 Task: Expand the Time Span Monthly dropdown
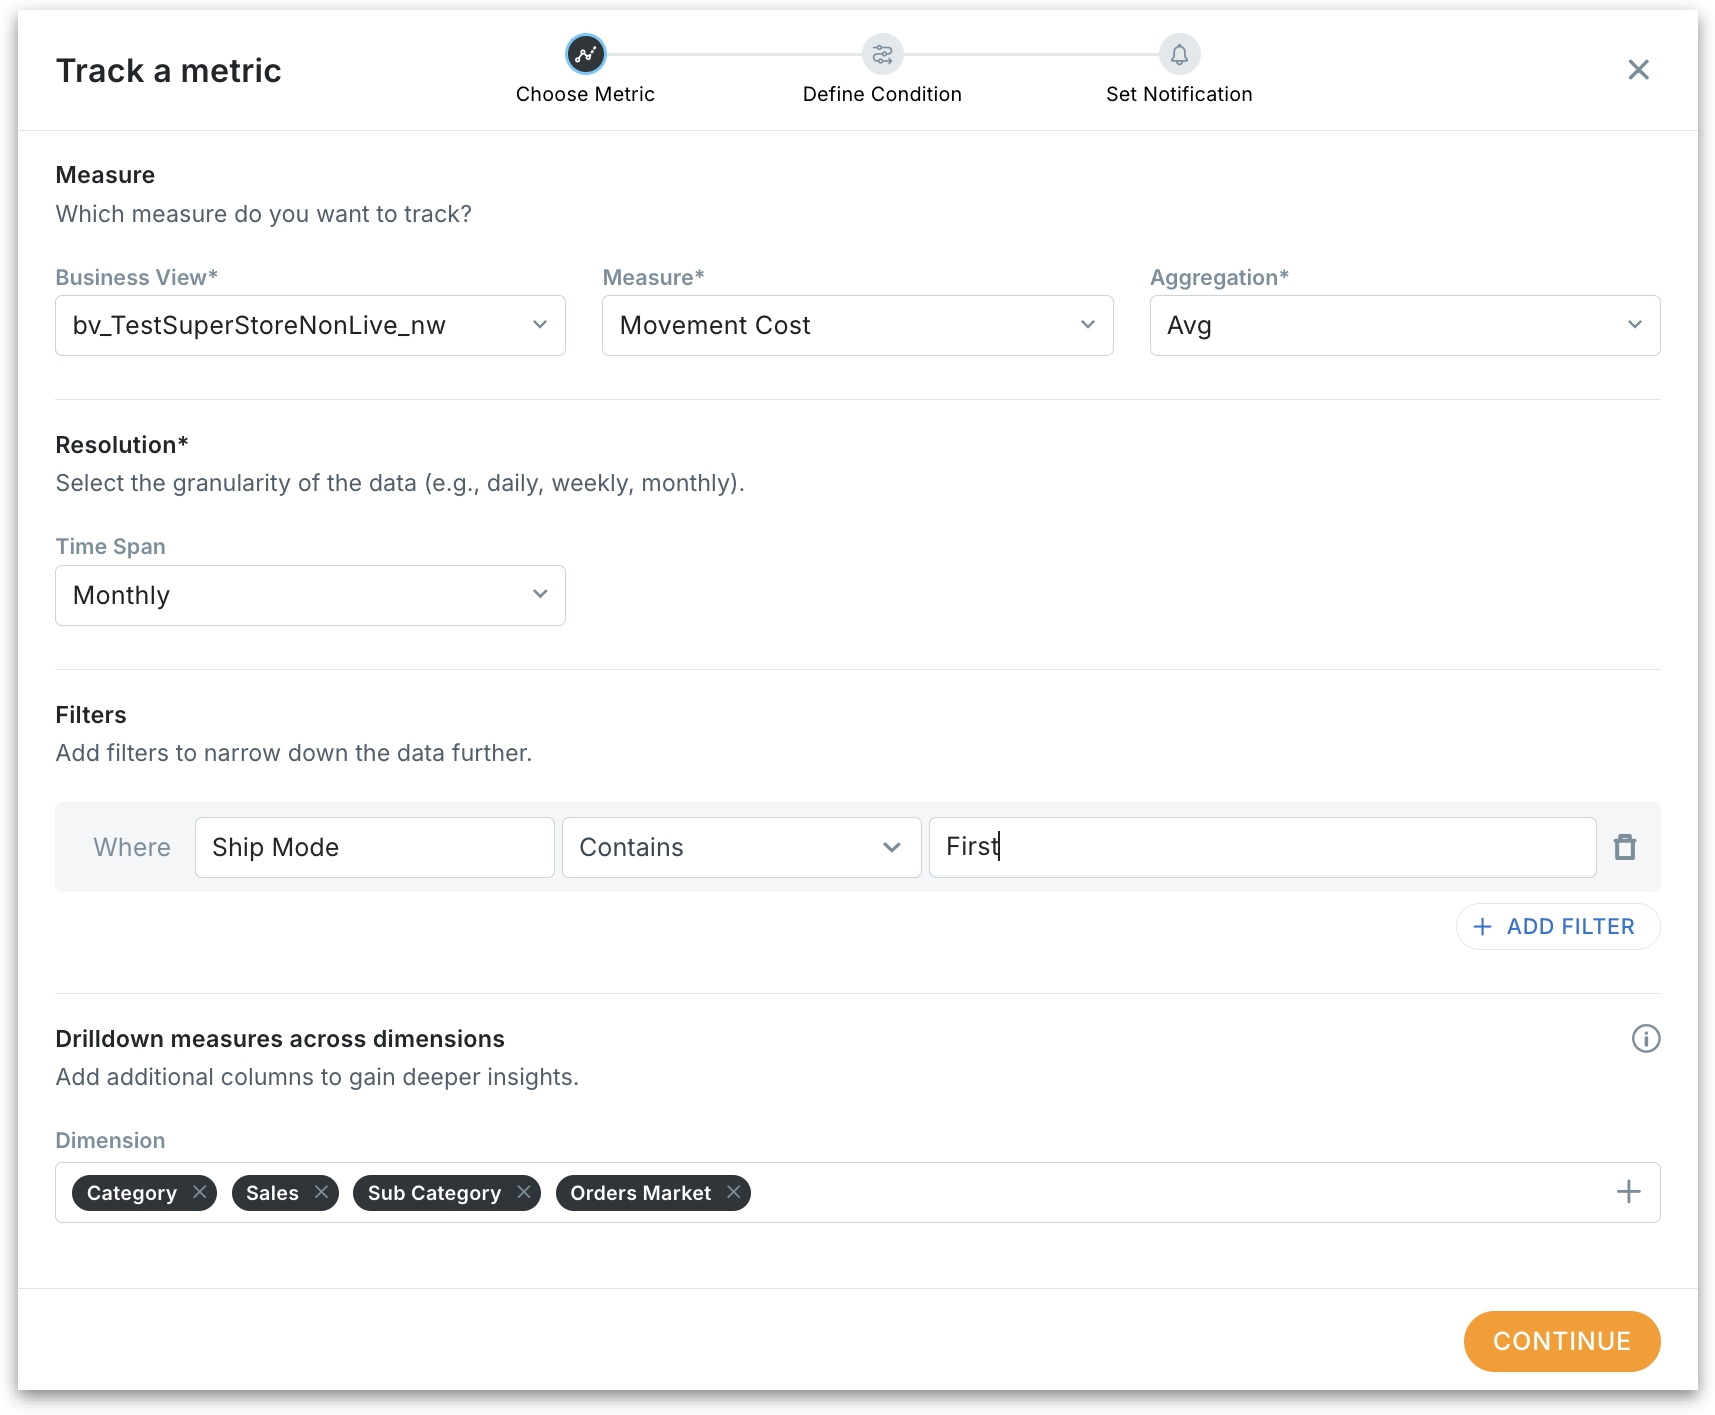pyautogui.click(x=310, y=596)
